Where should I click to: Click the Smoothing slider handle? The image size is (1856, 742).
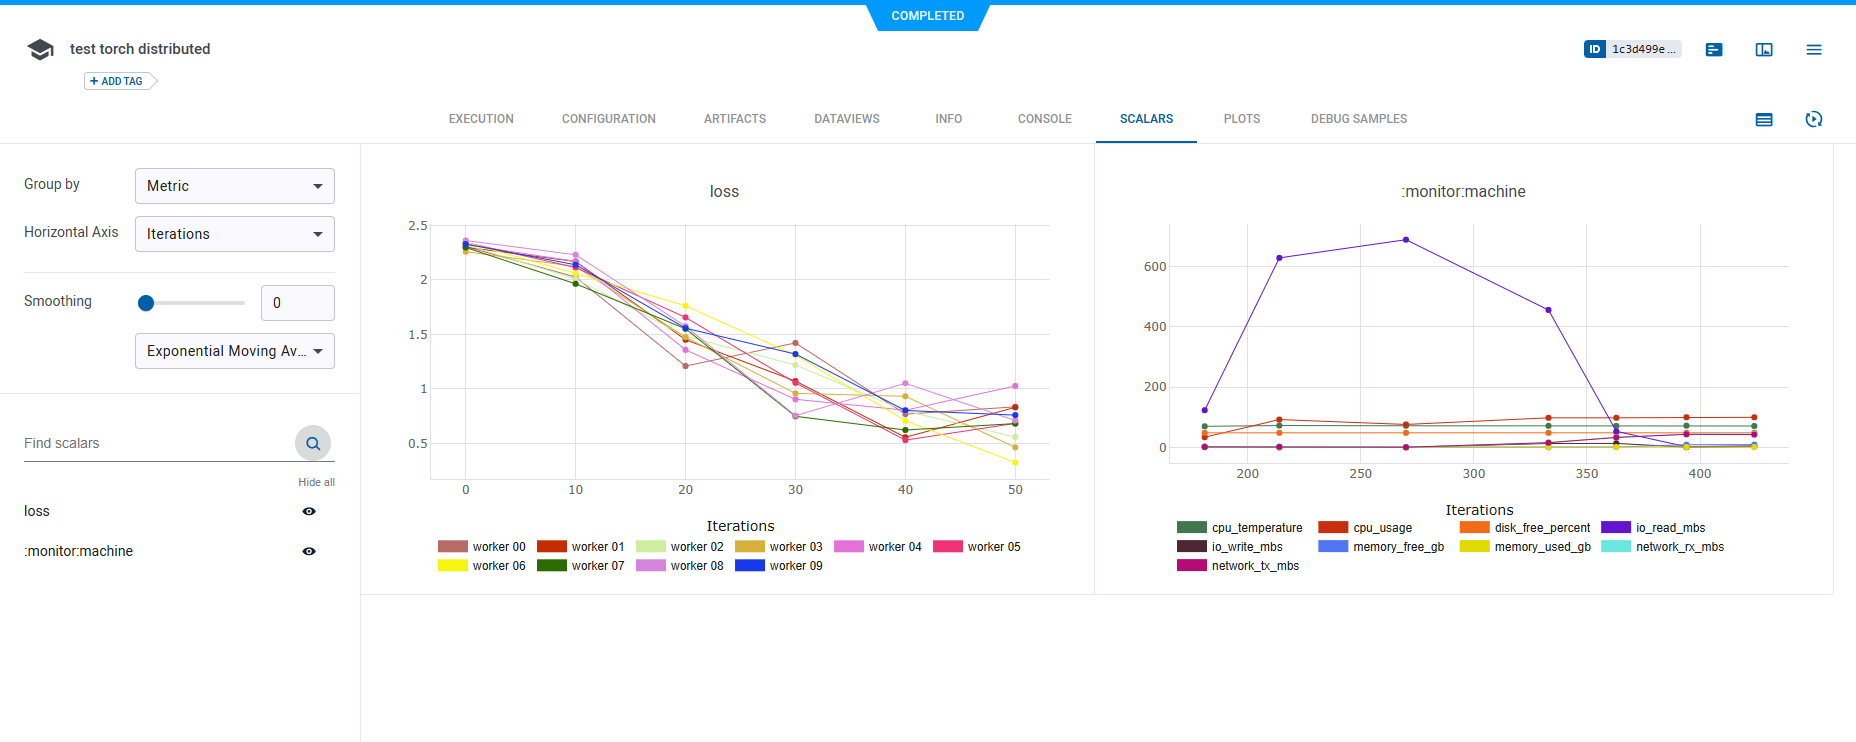point(146,303)
